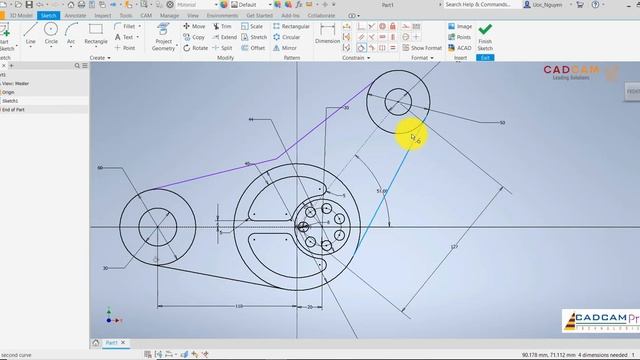Screen dimensions: 640x360
Task: Select the Dimension tool
Action: [327, 33]
